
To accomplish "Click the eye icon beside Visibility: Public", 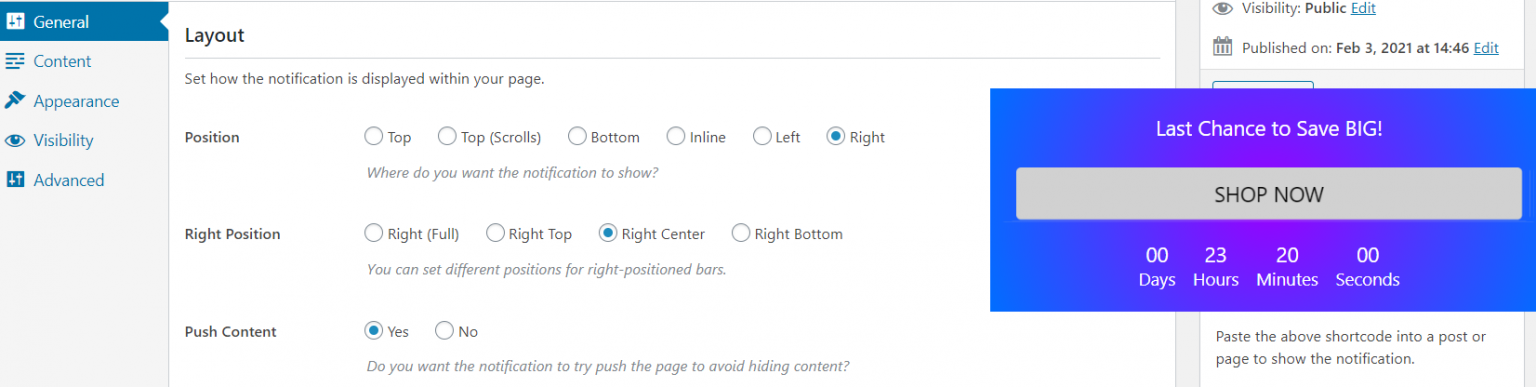I will [1222, 8].
